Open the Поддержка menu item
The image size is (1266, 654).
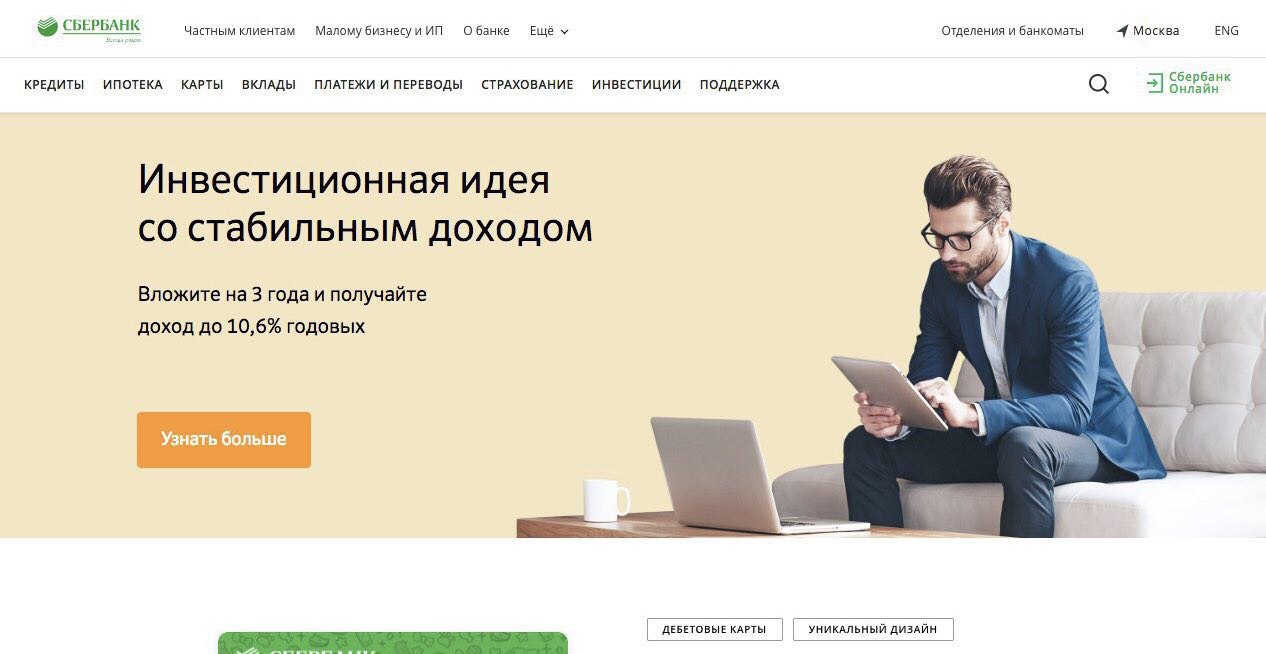[739, 85]
